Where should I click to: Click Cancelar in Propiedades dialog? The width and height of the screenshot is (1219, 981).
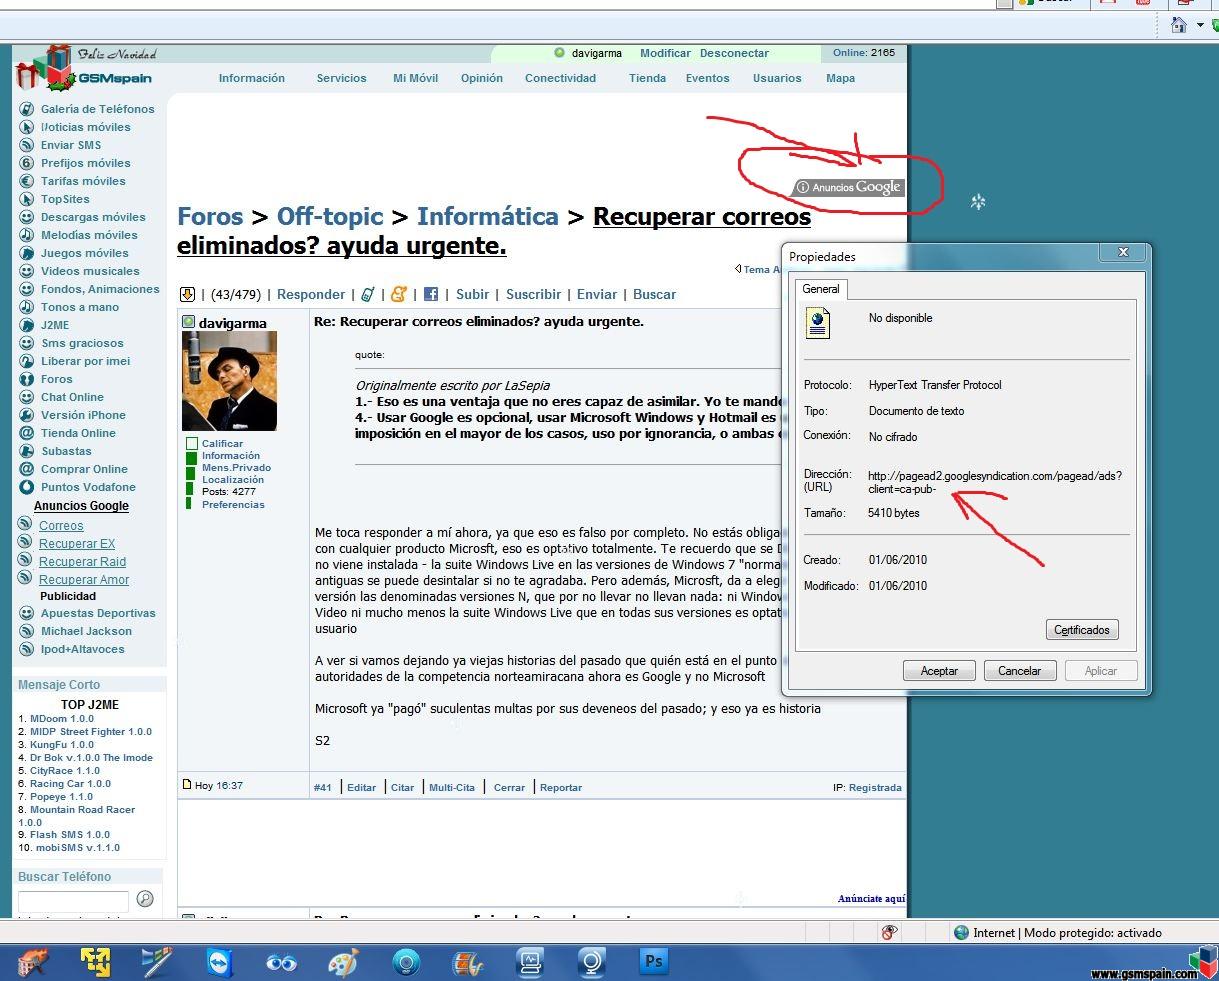(x=1019, y=671)
